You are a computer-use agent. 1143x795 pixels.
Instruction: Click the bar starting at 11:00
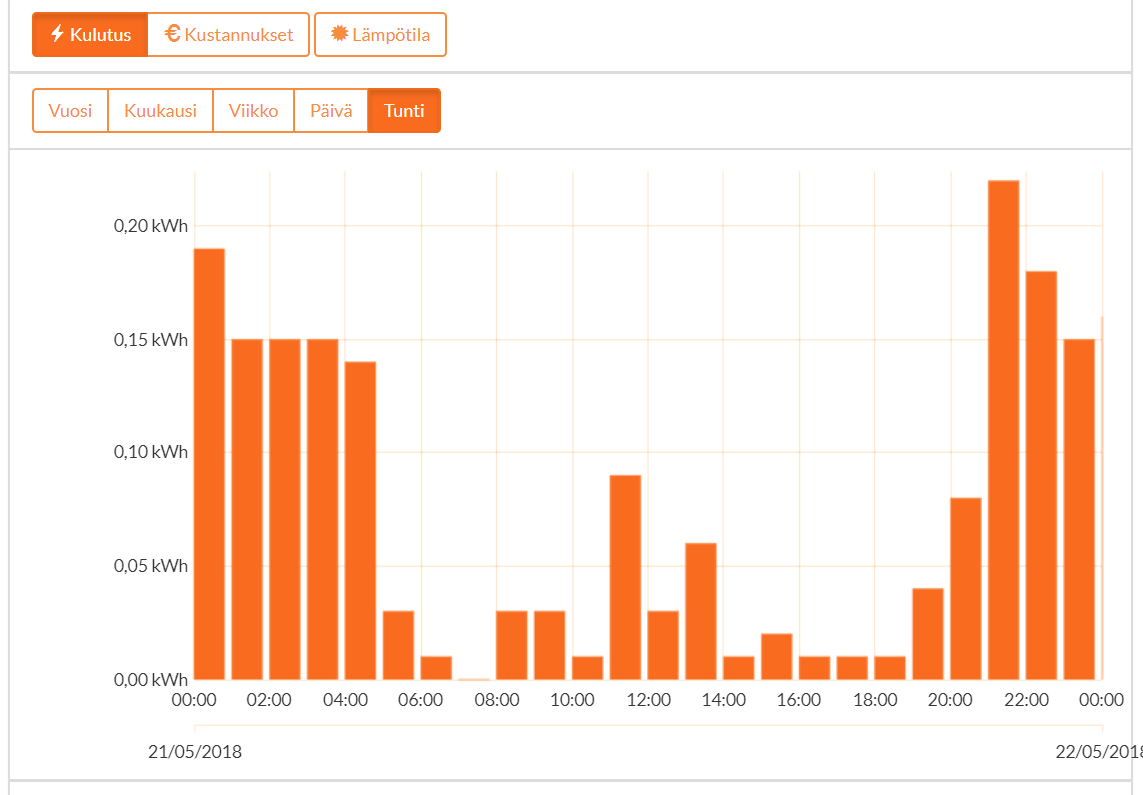[x=625, y=577]
